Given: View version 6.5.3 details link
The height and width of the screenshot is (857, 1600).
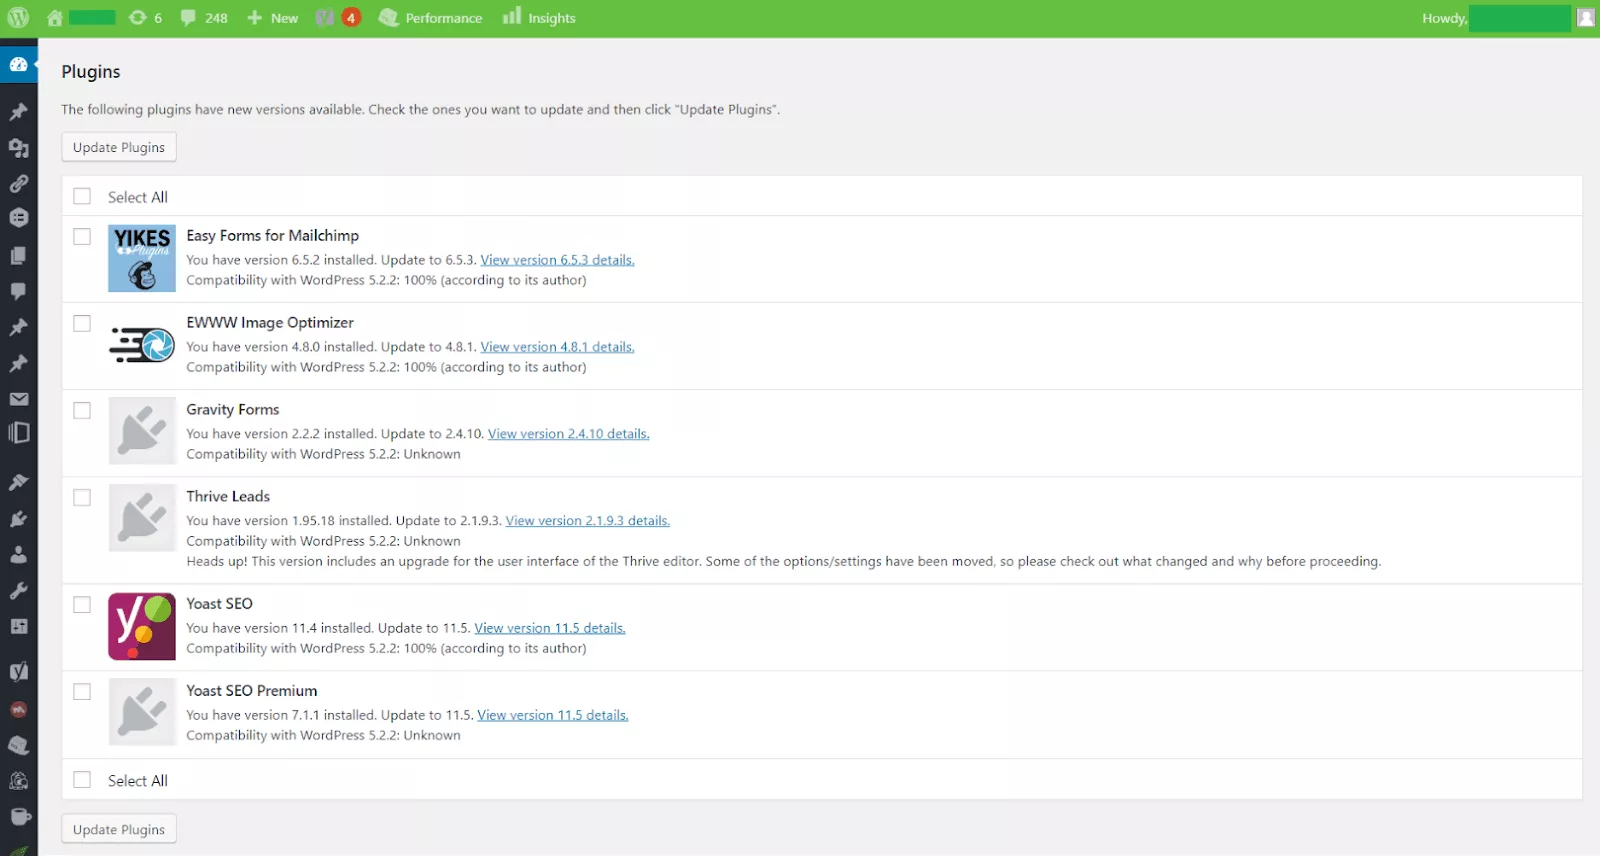Looking at the screenshot, I should pyautogui.click(x=557, y=260).
